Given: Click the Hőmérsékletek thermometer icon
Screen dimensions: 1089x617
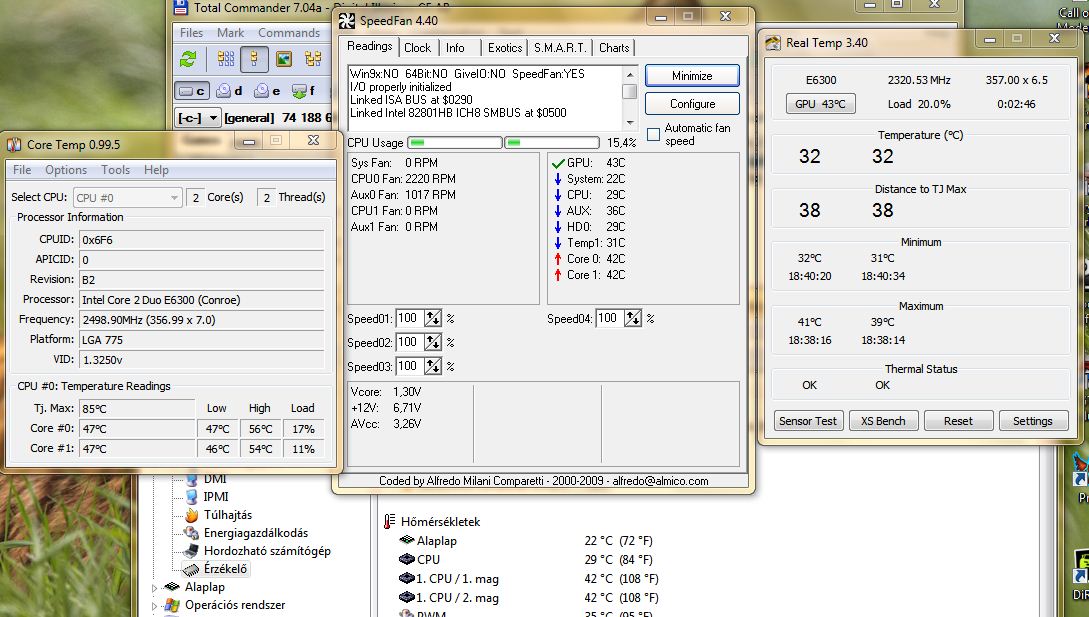Looking at the screenshot, I should 389,522.
